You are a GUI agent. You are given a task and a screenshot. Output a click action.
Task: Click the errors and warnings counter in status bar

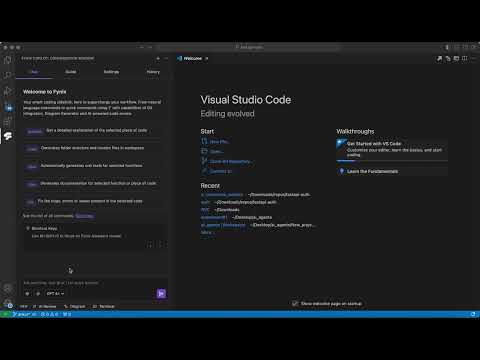coord(49,314)
